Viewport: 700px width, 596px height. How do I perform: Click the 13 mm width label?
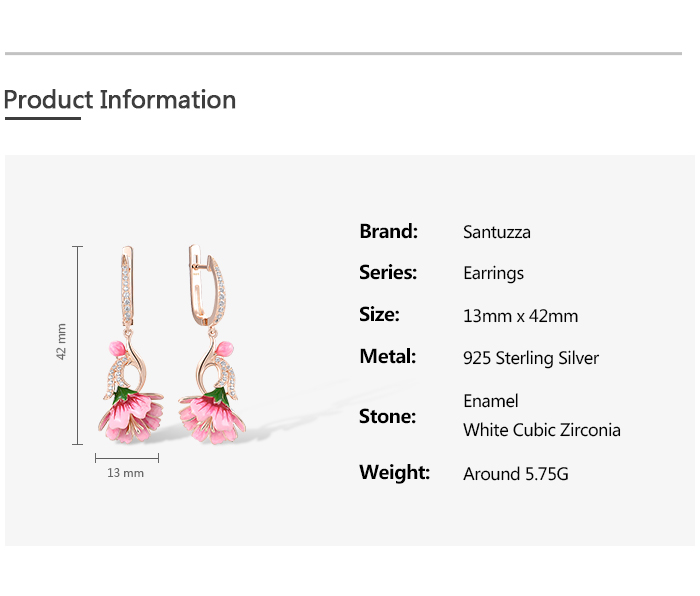[126, 473]
